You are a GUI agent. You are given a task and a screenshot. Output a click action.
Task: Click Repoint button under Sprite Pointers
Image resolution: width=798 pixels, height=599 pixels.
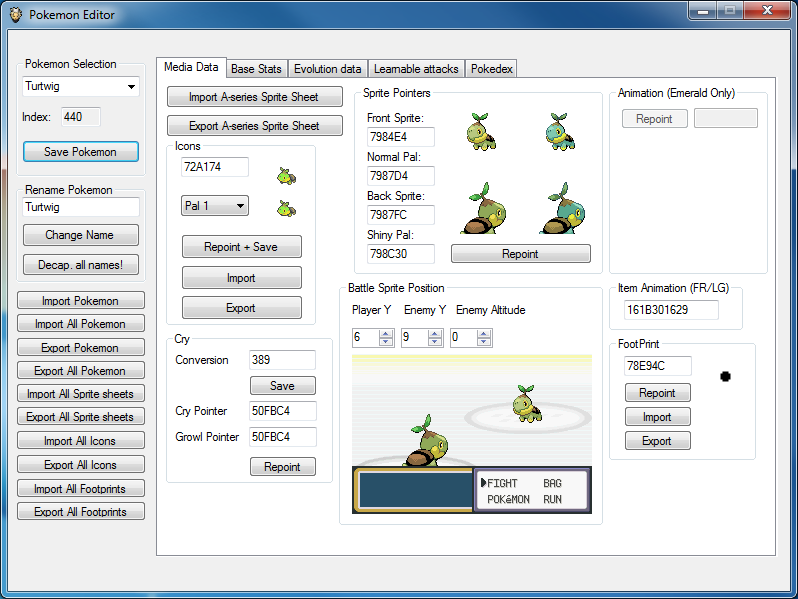tap(521, 253)
